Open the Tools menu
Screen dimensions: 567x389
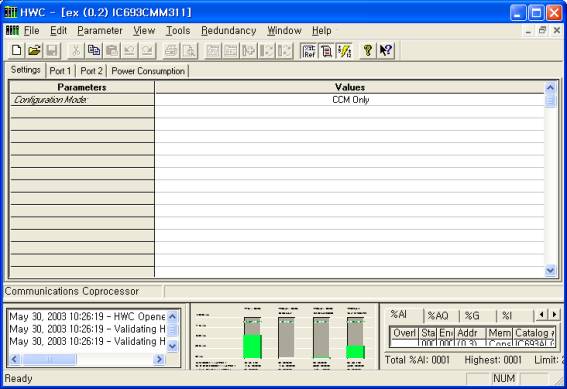(178, 31)
